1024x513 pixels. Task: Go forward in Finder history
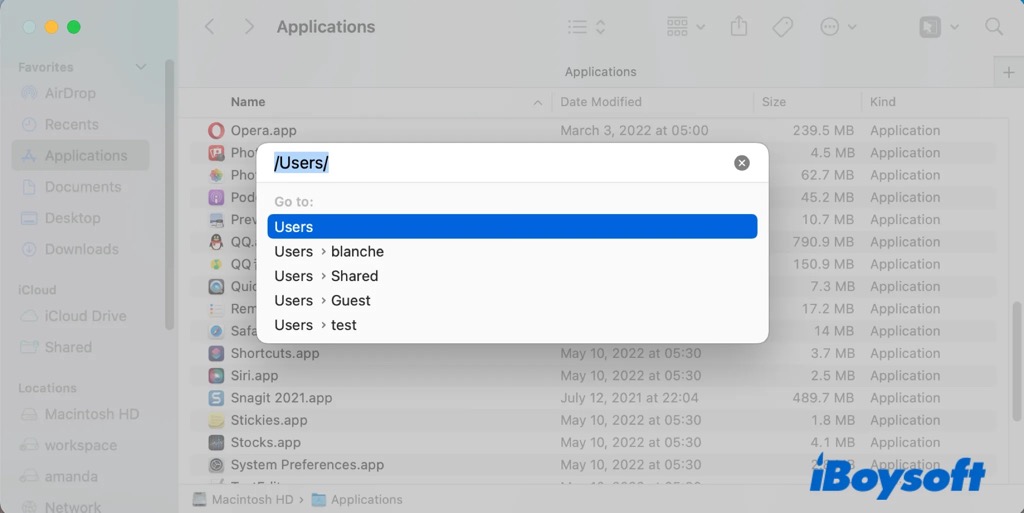click(249, 27)
